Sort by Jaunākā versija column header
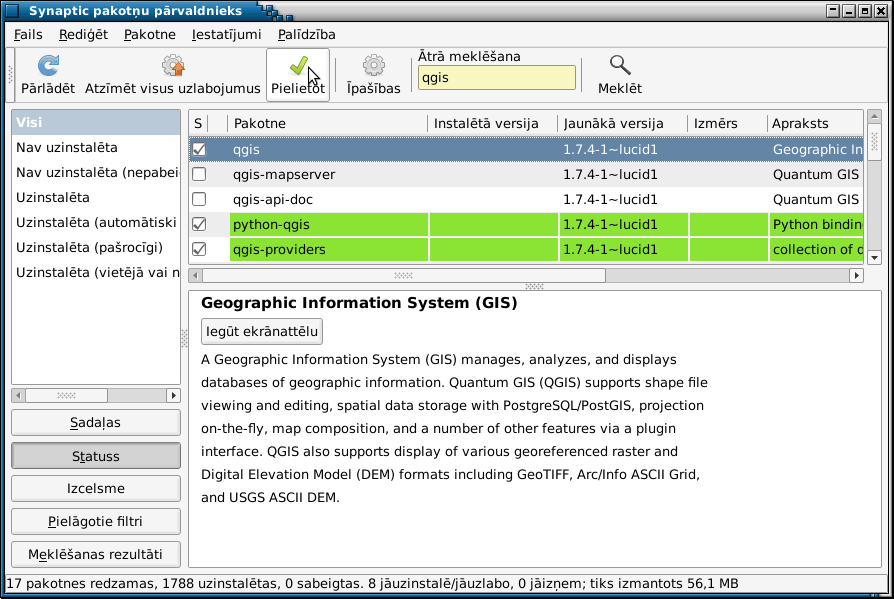 (623, 124)
